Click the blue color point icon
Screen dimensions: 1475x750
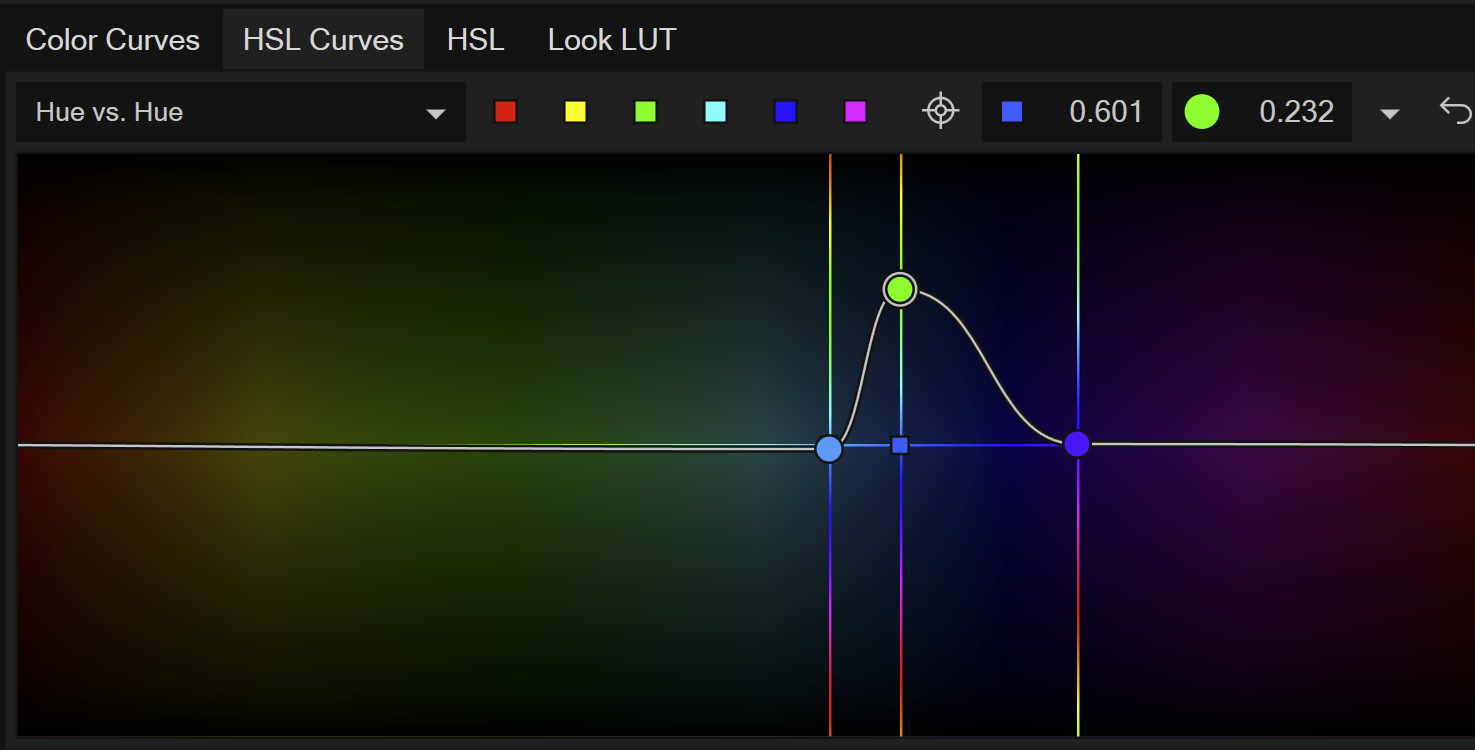tap(785, 112)
